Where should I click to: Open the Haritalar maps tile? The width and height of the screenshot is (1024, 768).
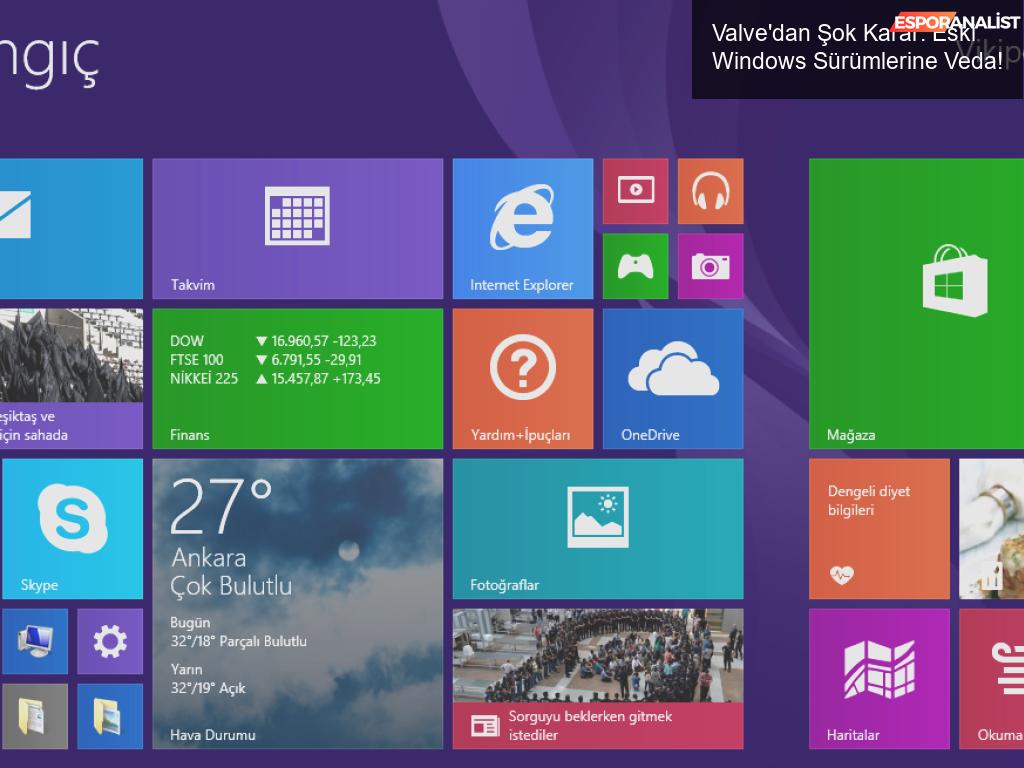tap(878, 678)
